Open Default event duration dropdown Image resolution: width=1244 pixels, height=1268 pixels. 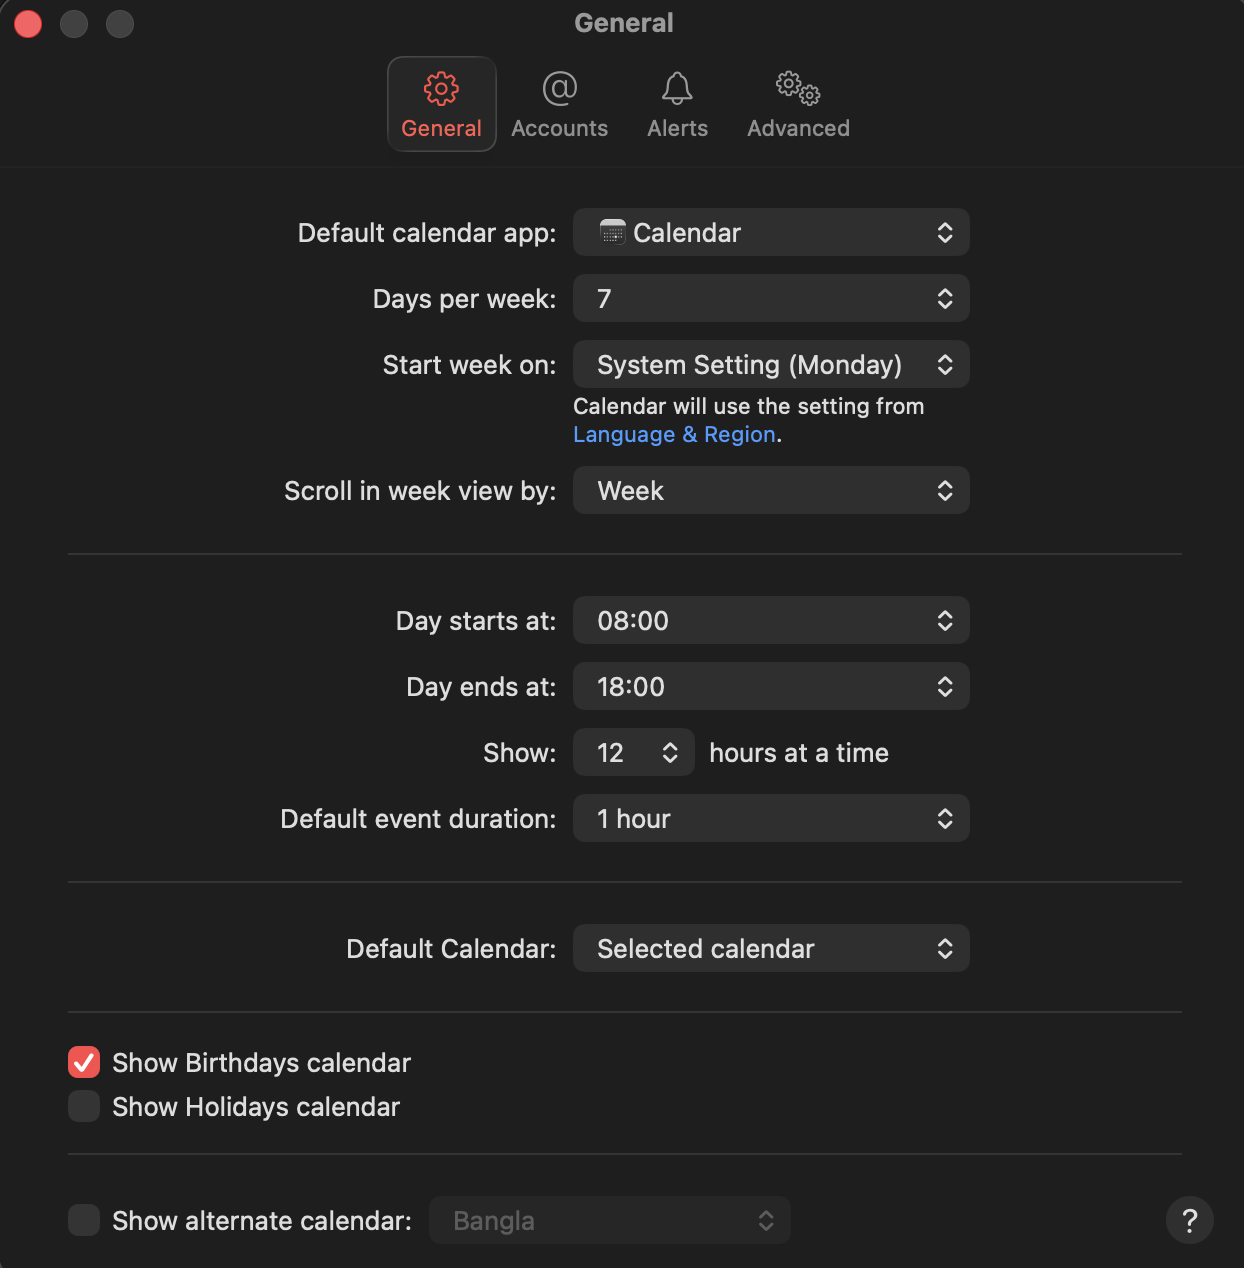tap(770, 819)
